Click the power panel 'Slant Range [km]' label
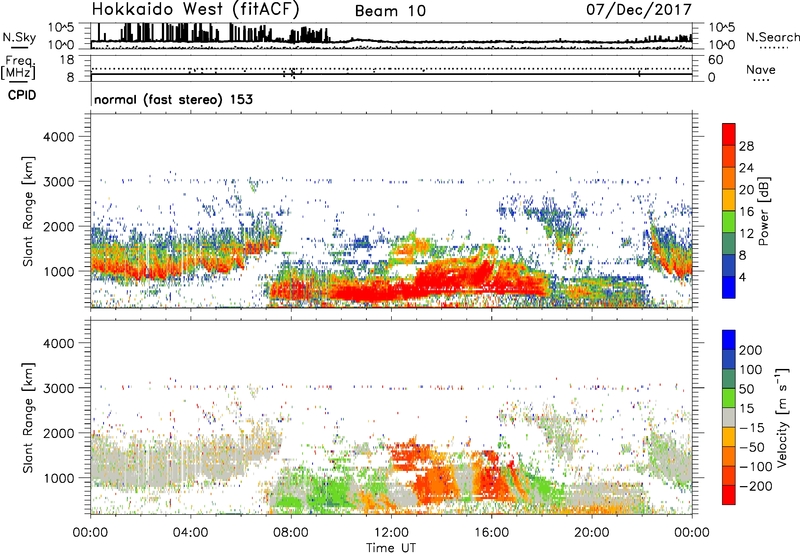 [28, 211]
